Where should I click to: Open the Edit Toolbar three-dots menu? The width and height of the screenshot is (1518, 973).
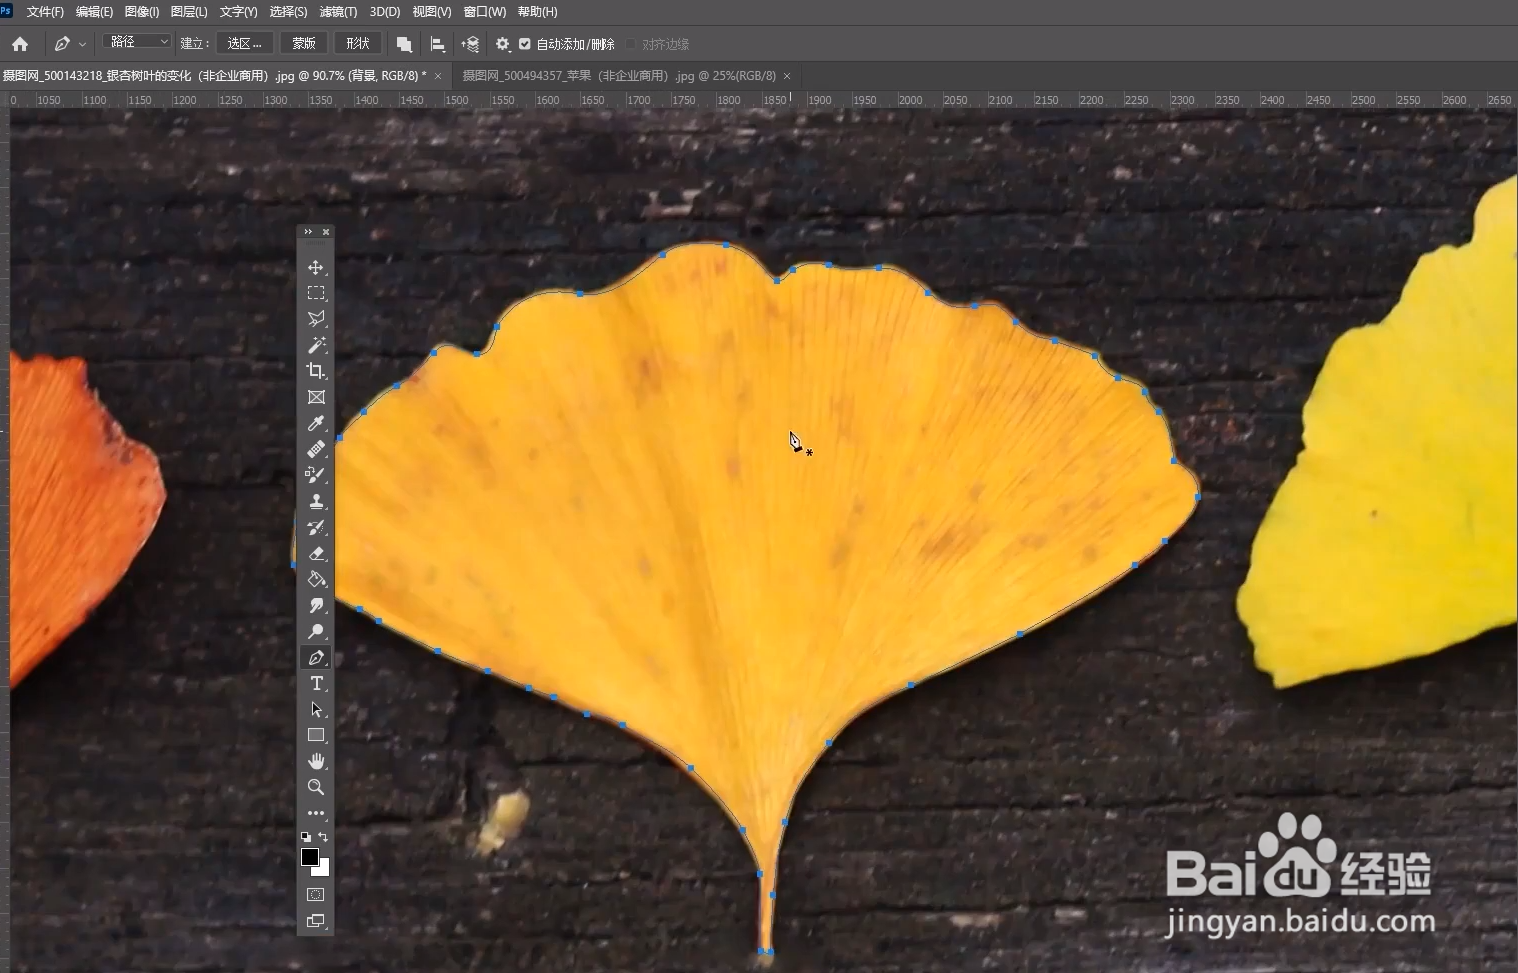click(x=316, y=813)
